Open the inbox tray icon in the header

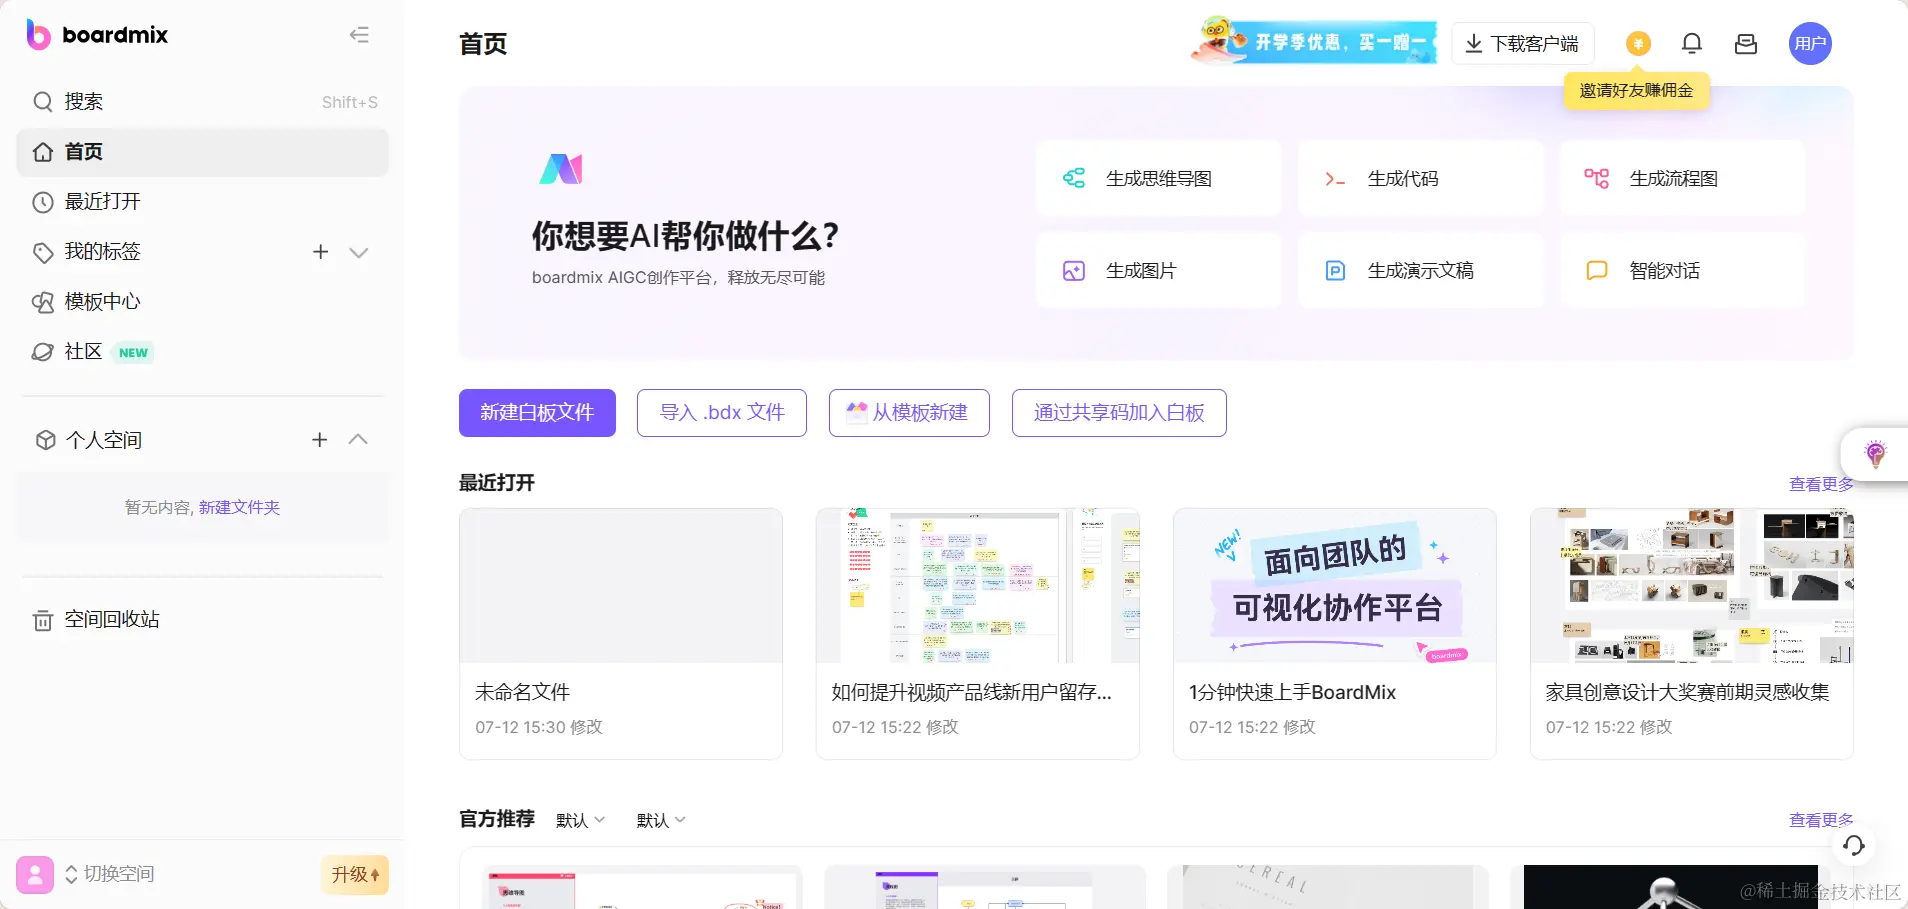(1746, 44)
